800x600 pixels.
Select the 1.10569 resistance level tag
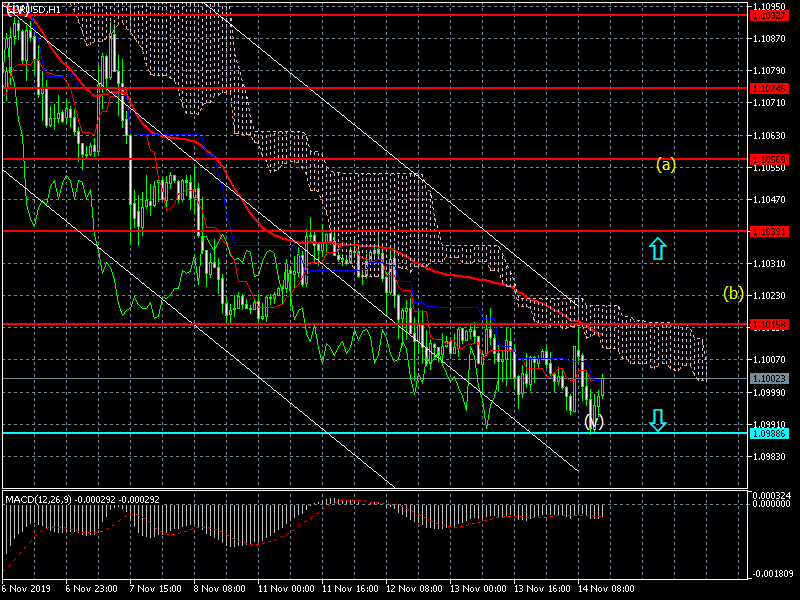click(x=769, y=159)
